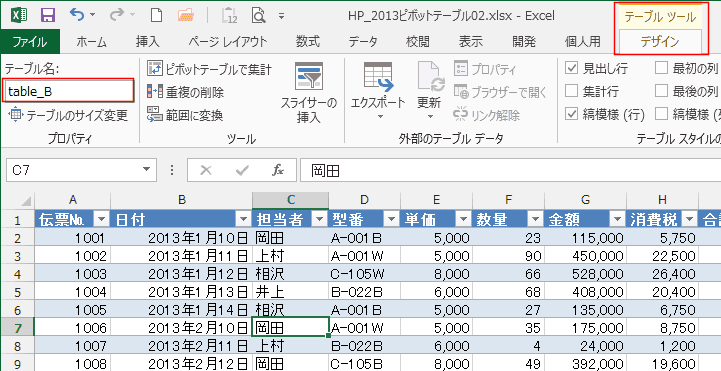
Task: Open filter dropdown for 担当者 column
Action: [x=320, y=220]
